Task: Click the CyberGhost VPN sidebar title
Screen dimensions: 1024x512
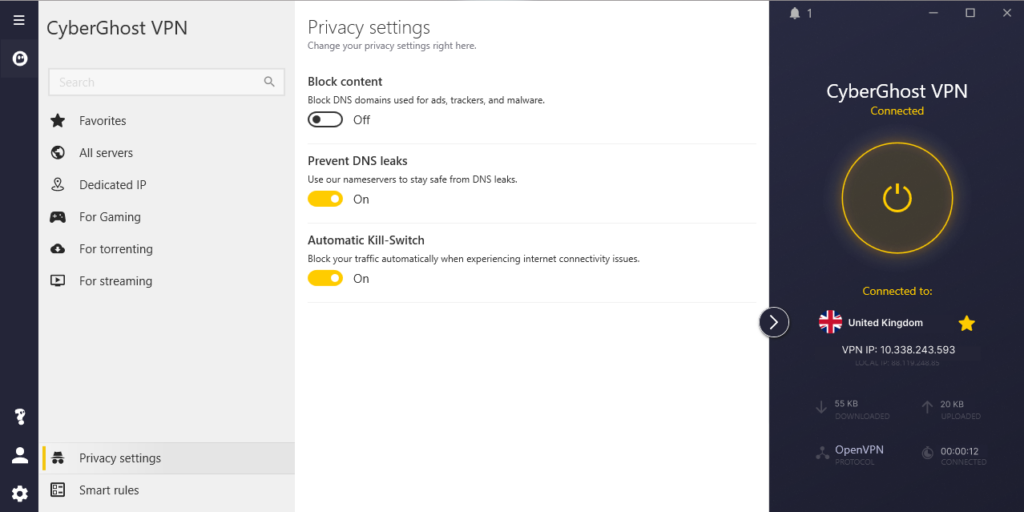Action: (x=117, y=28)
